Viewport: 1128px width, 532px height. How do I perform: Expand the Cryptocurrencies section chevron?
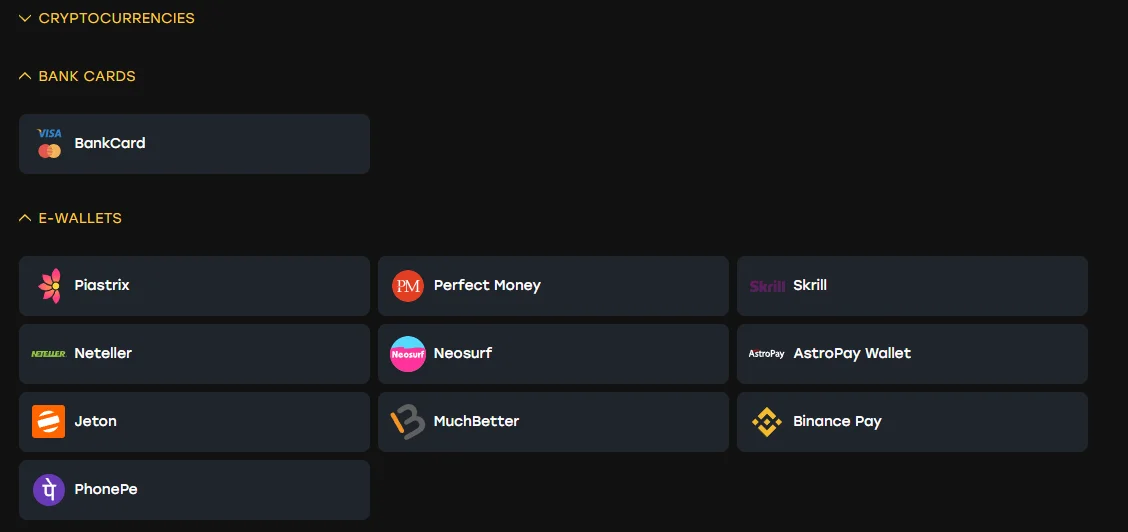click(x=25, y=18)
